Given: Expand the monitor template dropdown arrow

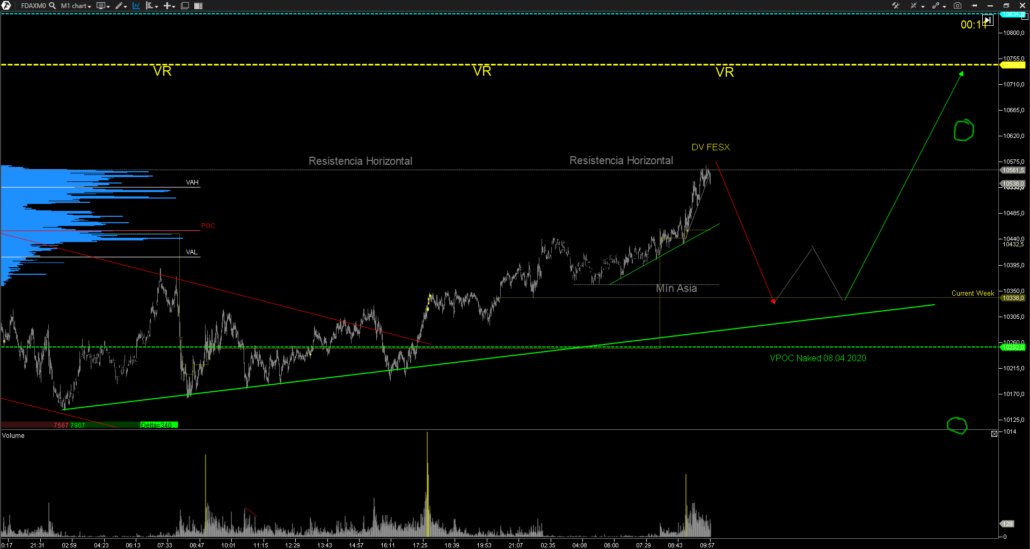Looking at the screenshot, I should (x=108, y=6).
